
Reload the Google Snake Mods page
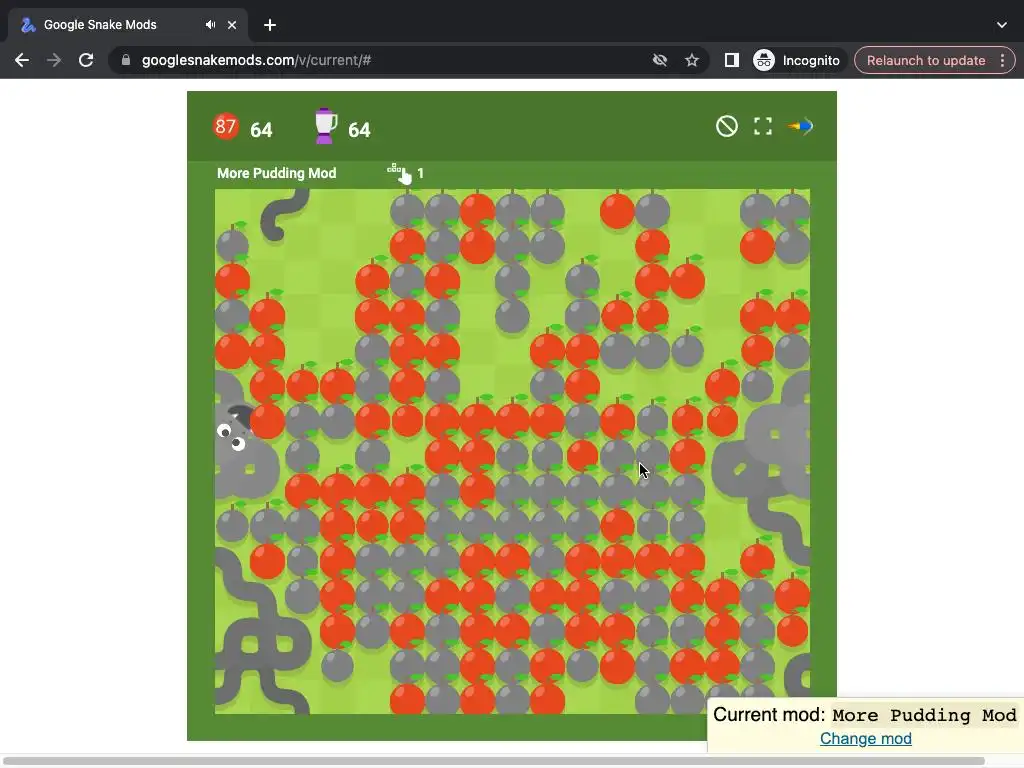tap(86, 60)
